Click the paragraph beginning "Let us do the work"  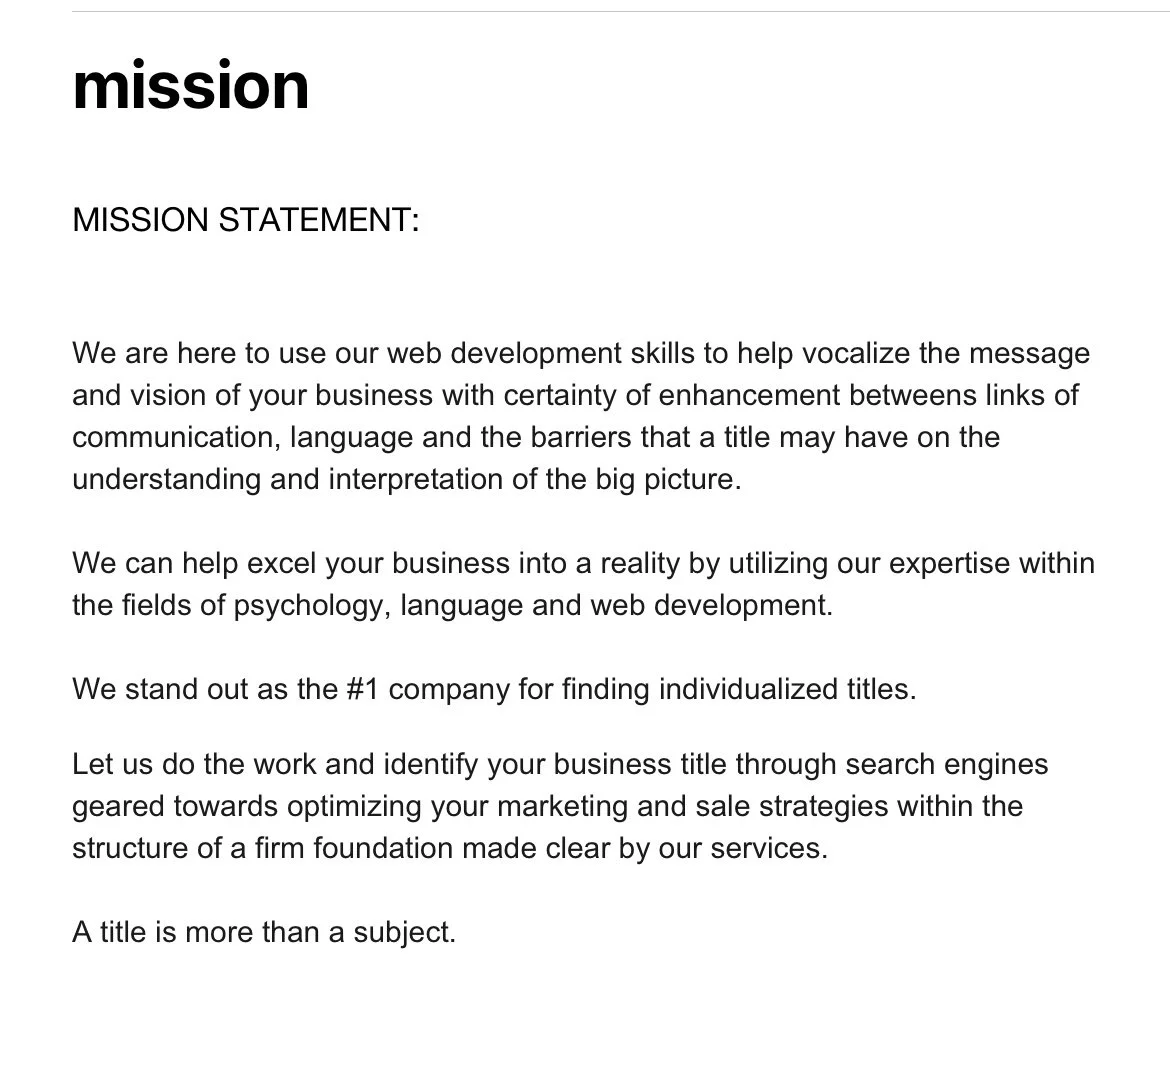pos(560,806)
